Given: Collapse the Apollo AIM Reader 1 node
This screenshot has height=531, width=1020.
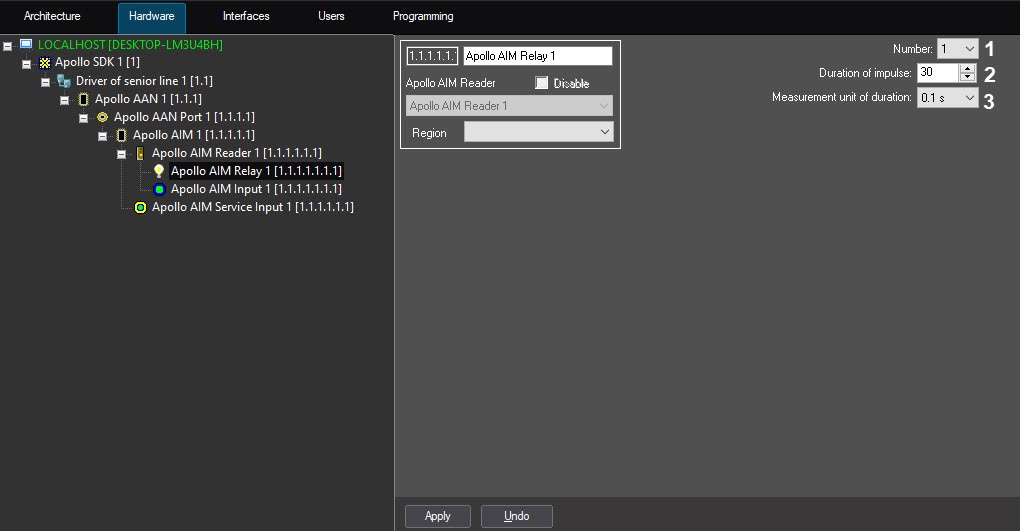Looking at the screenshot, I should (121, 155).
